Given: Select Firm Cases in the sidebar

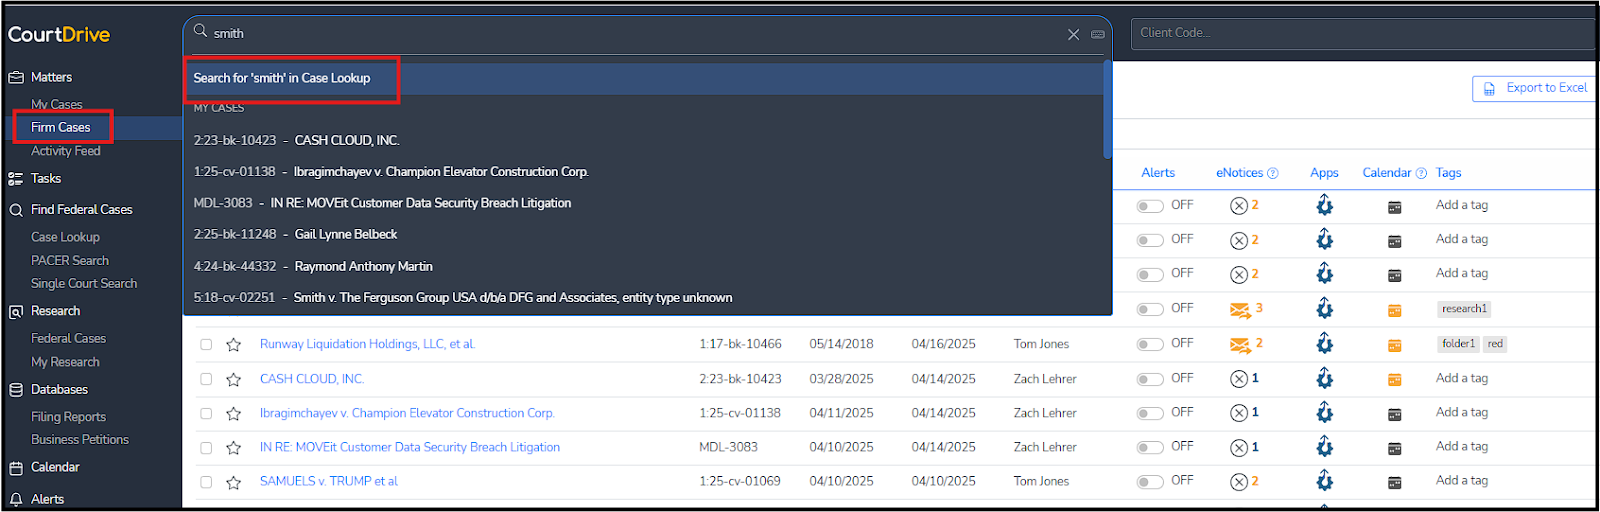Looking at the screenshot, I should click(60, 127).
